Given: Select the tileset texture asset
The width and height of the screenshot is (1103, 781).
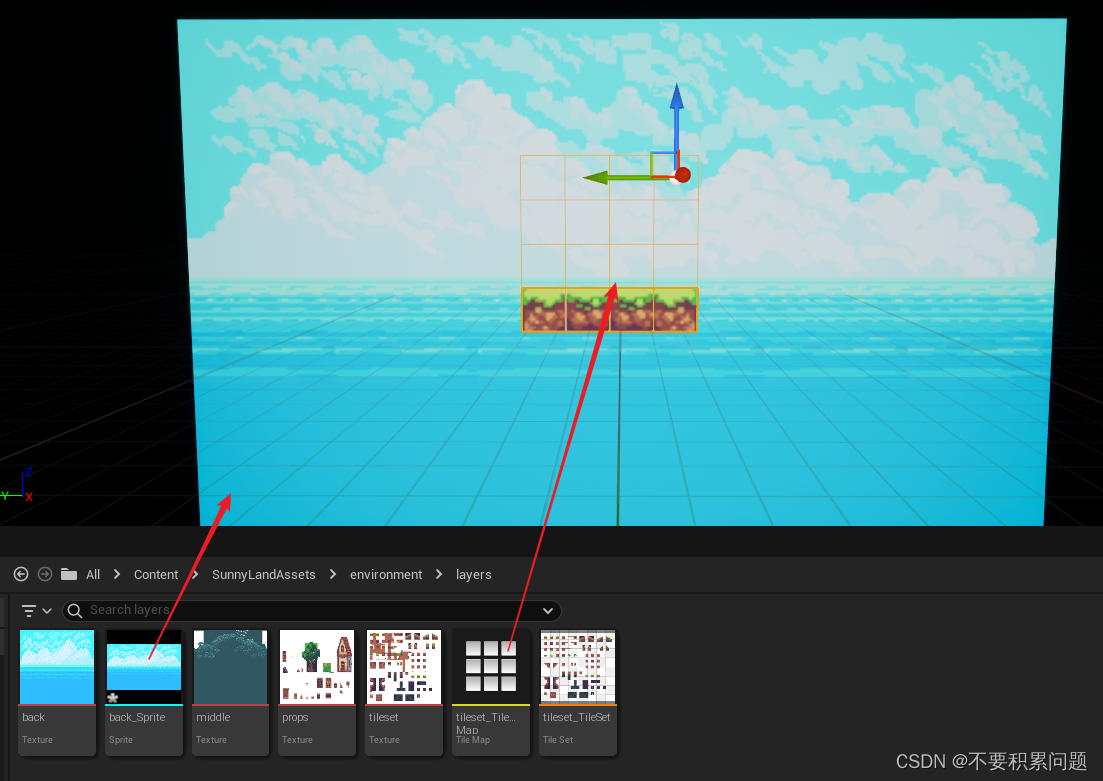Looking at the screenshot, I should [404, 692].
